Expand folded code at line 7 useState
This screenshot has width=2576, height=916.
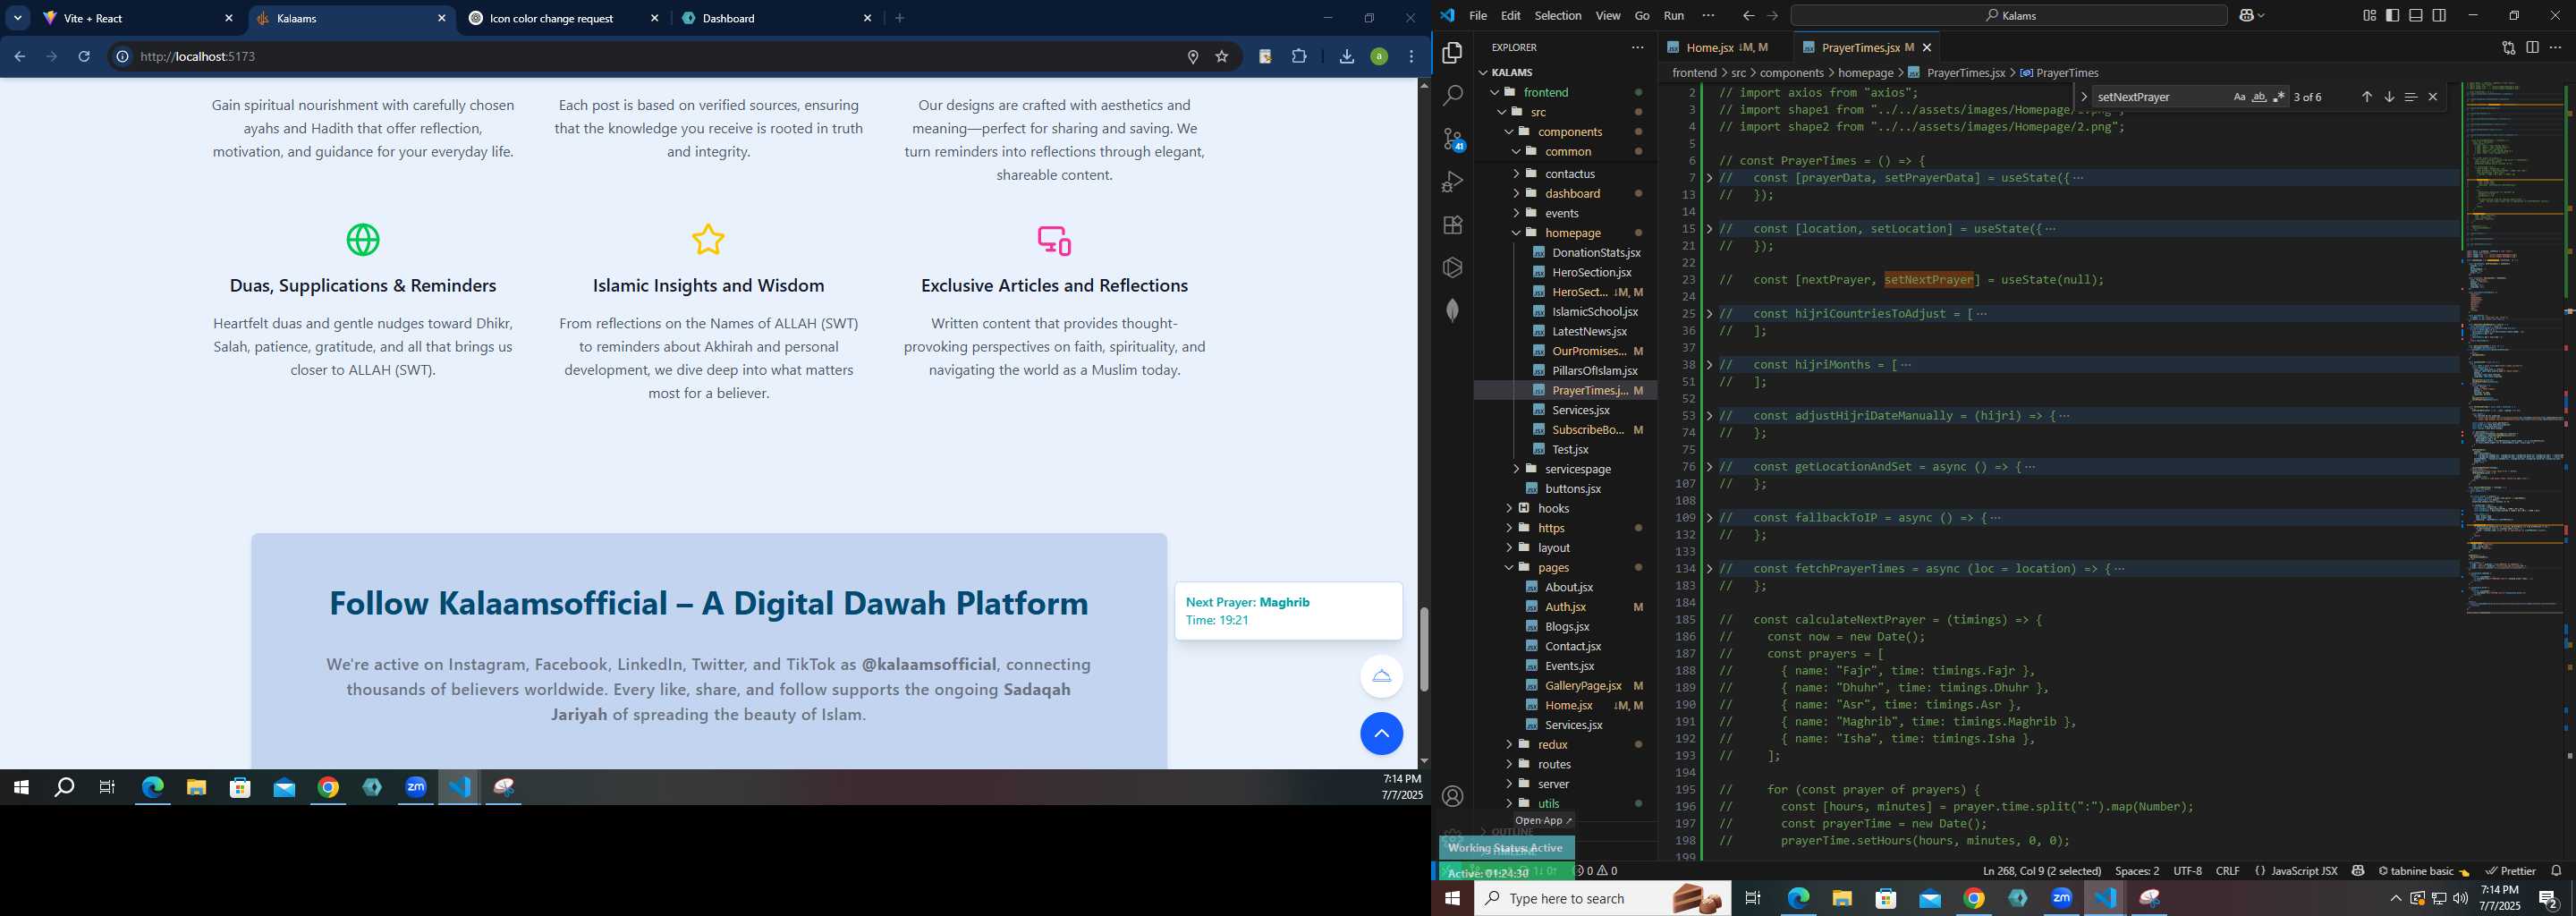1709,178
